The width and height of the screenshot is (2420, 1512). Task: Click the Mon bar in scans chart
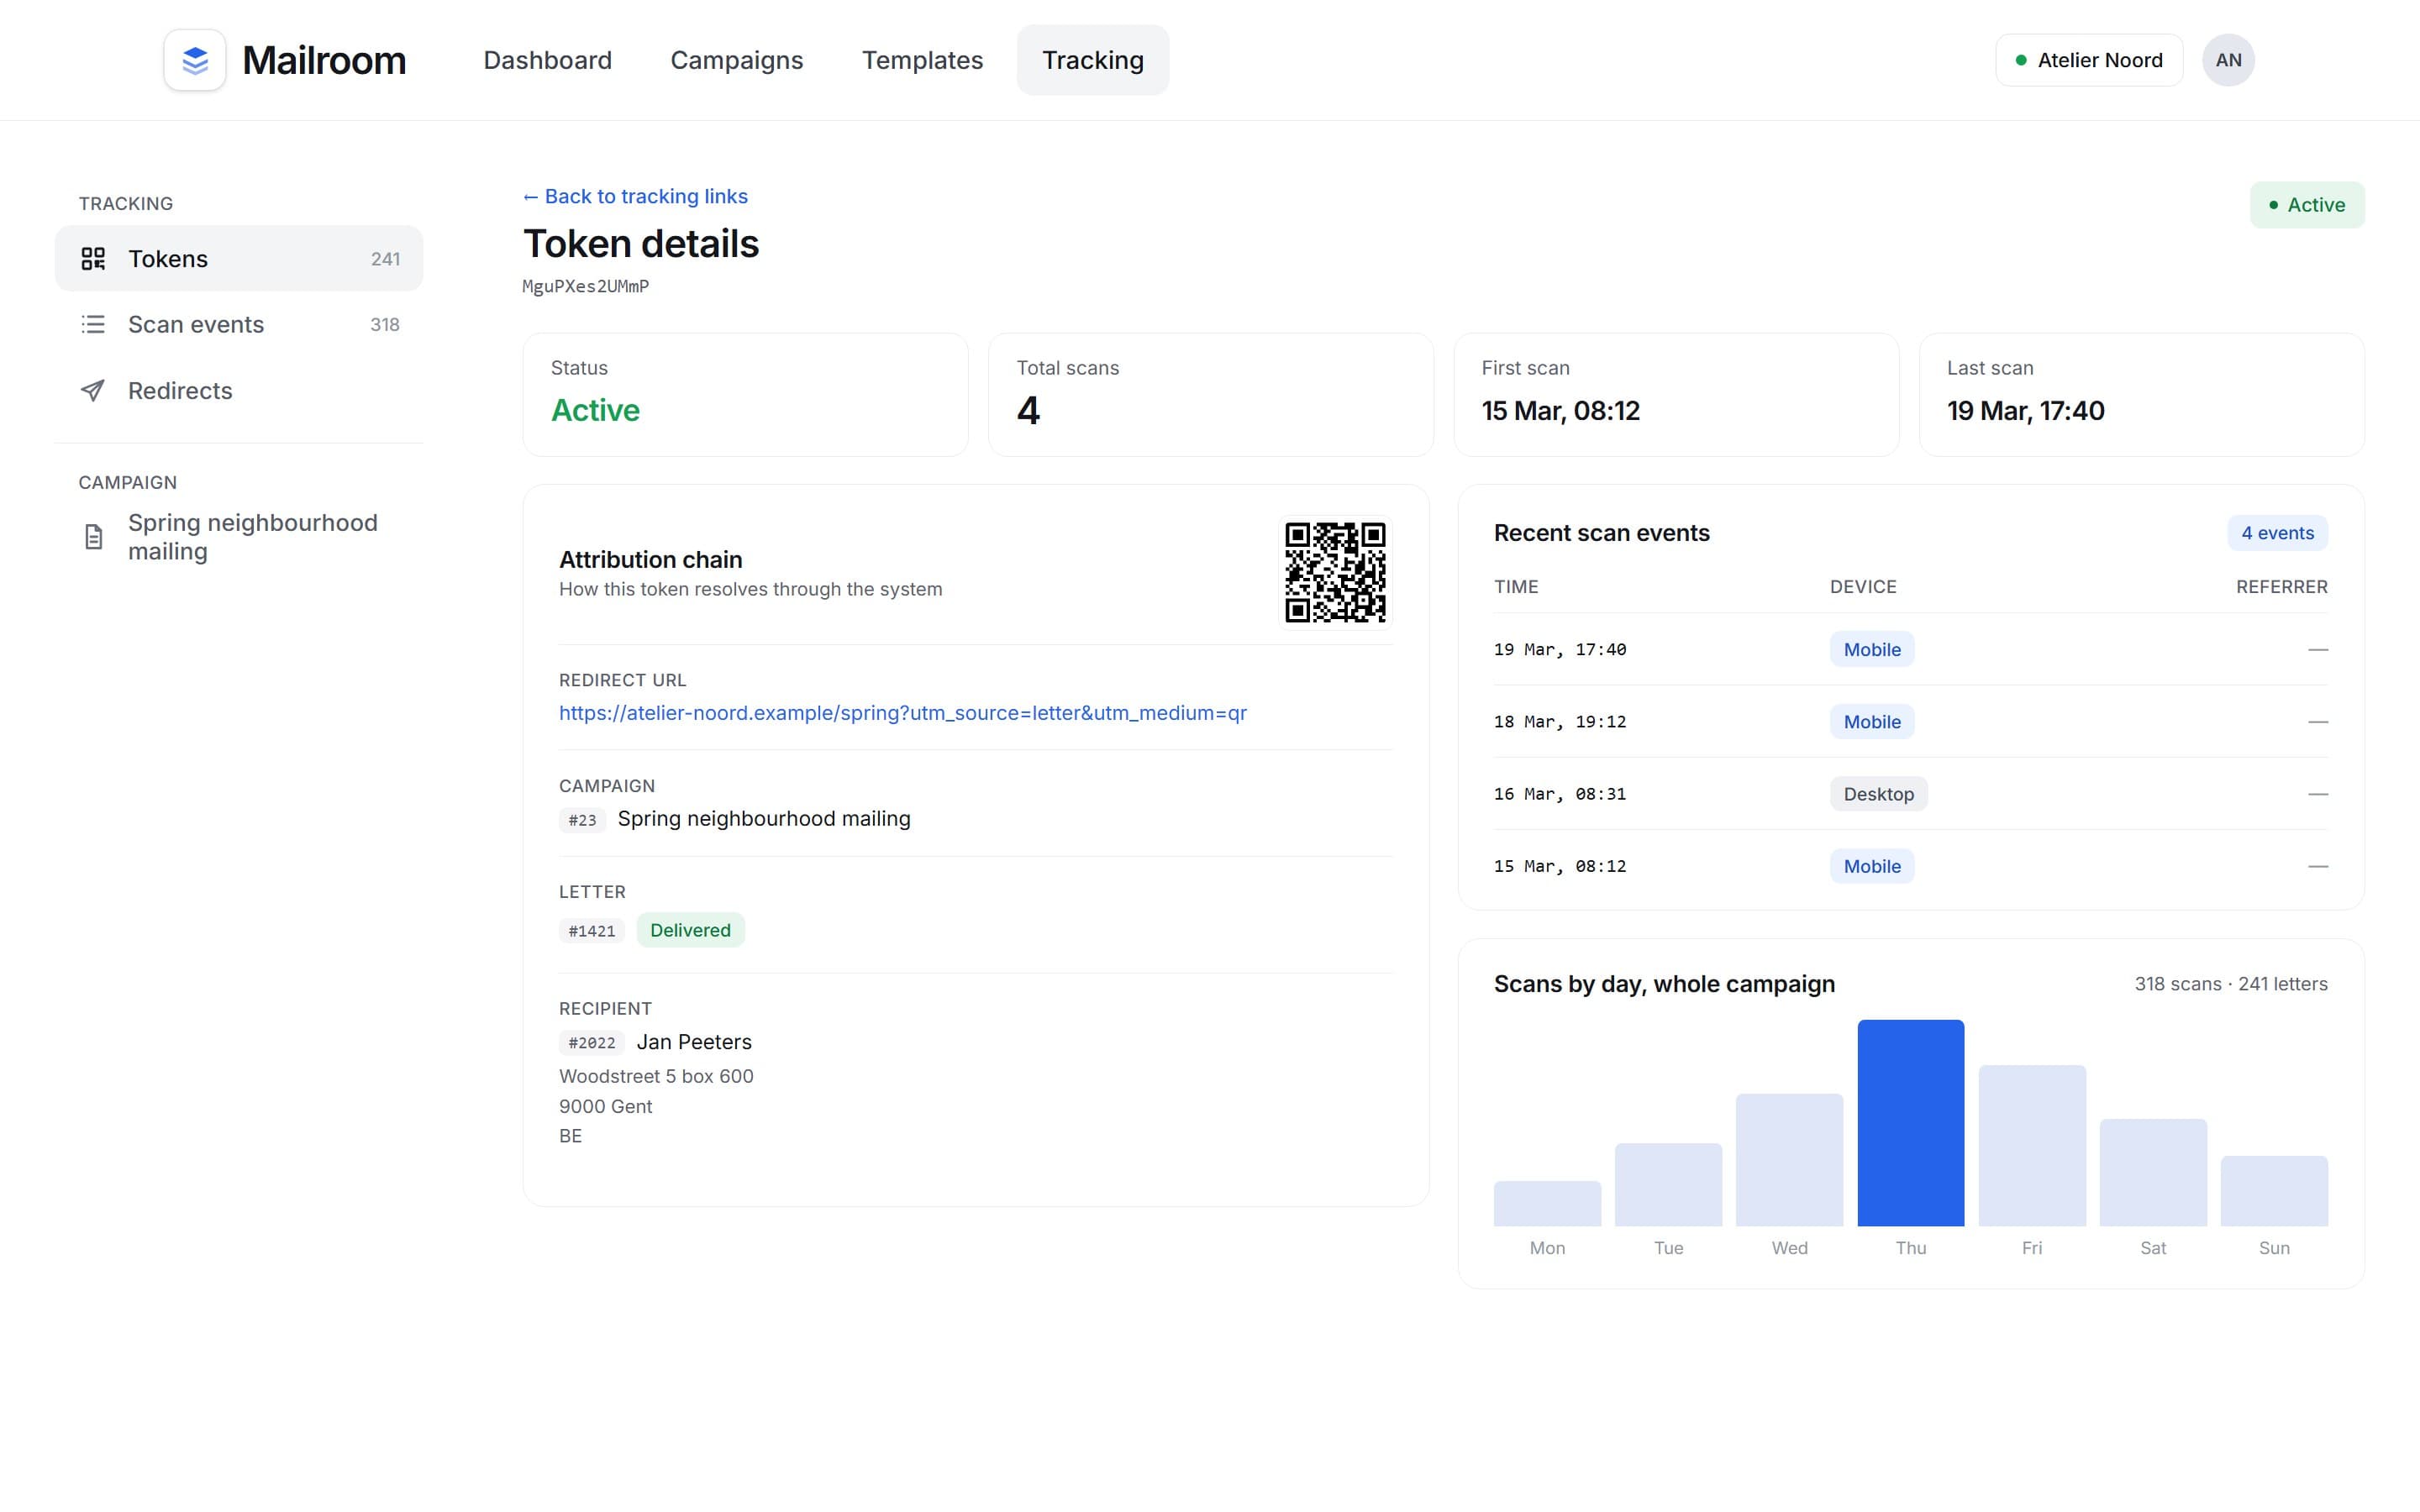tap(1547, 1204)
